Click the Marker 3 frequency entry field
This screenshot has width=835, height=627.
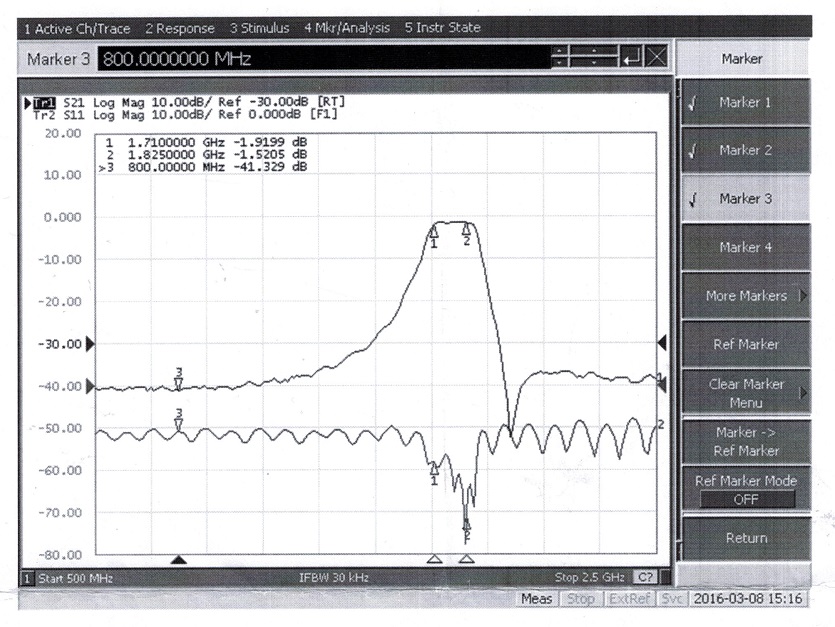point(320,59)
